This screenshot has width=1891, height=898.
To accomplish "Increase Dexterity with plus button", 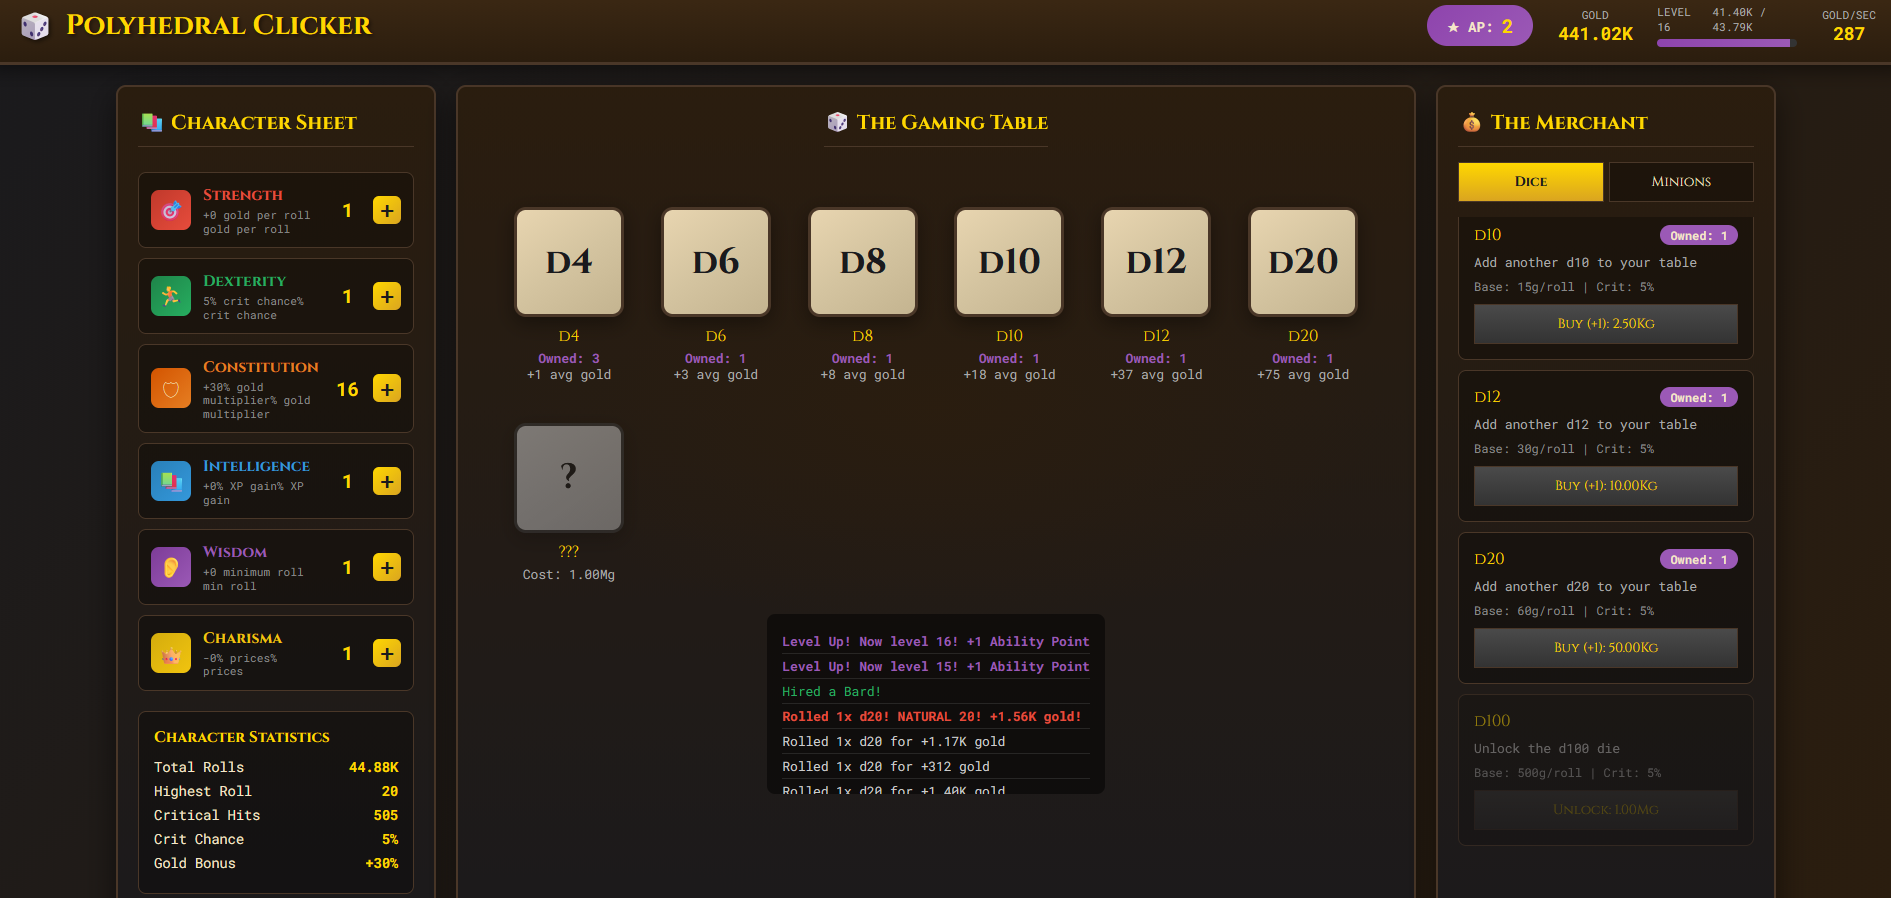I will coord(387,296).
